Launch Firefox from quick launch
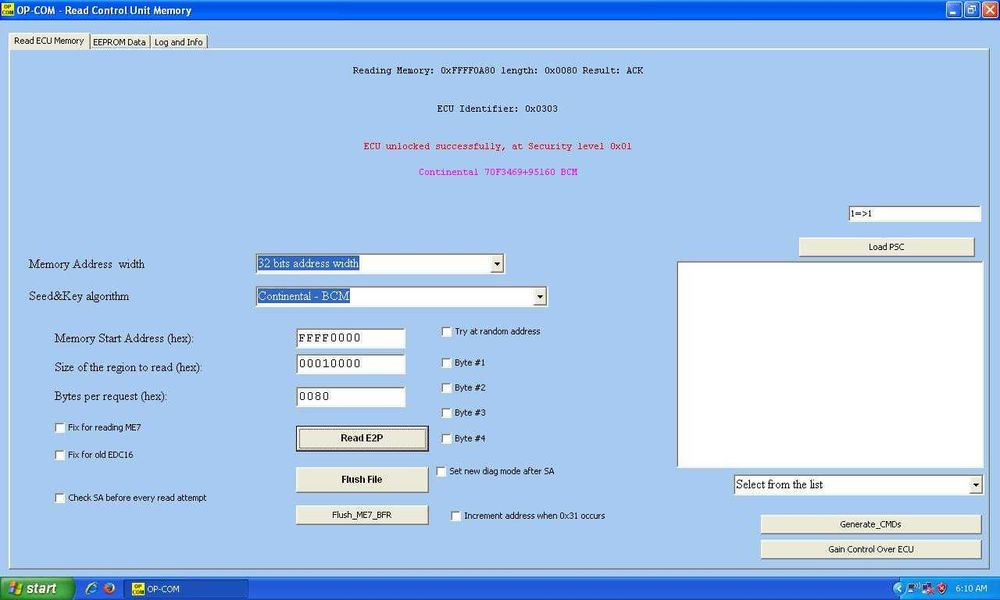The height and width of the screenshot is (600, 1000). [109, 588]
